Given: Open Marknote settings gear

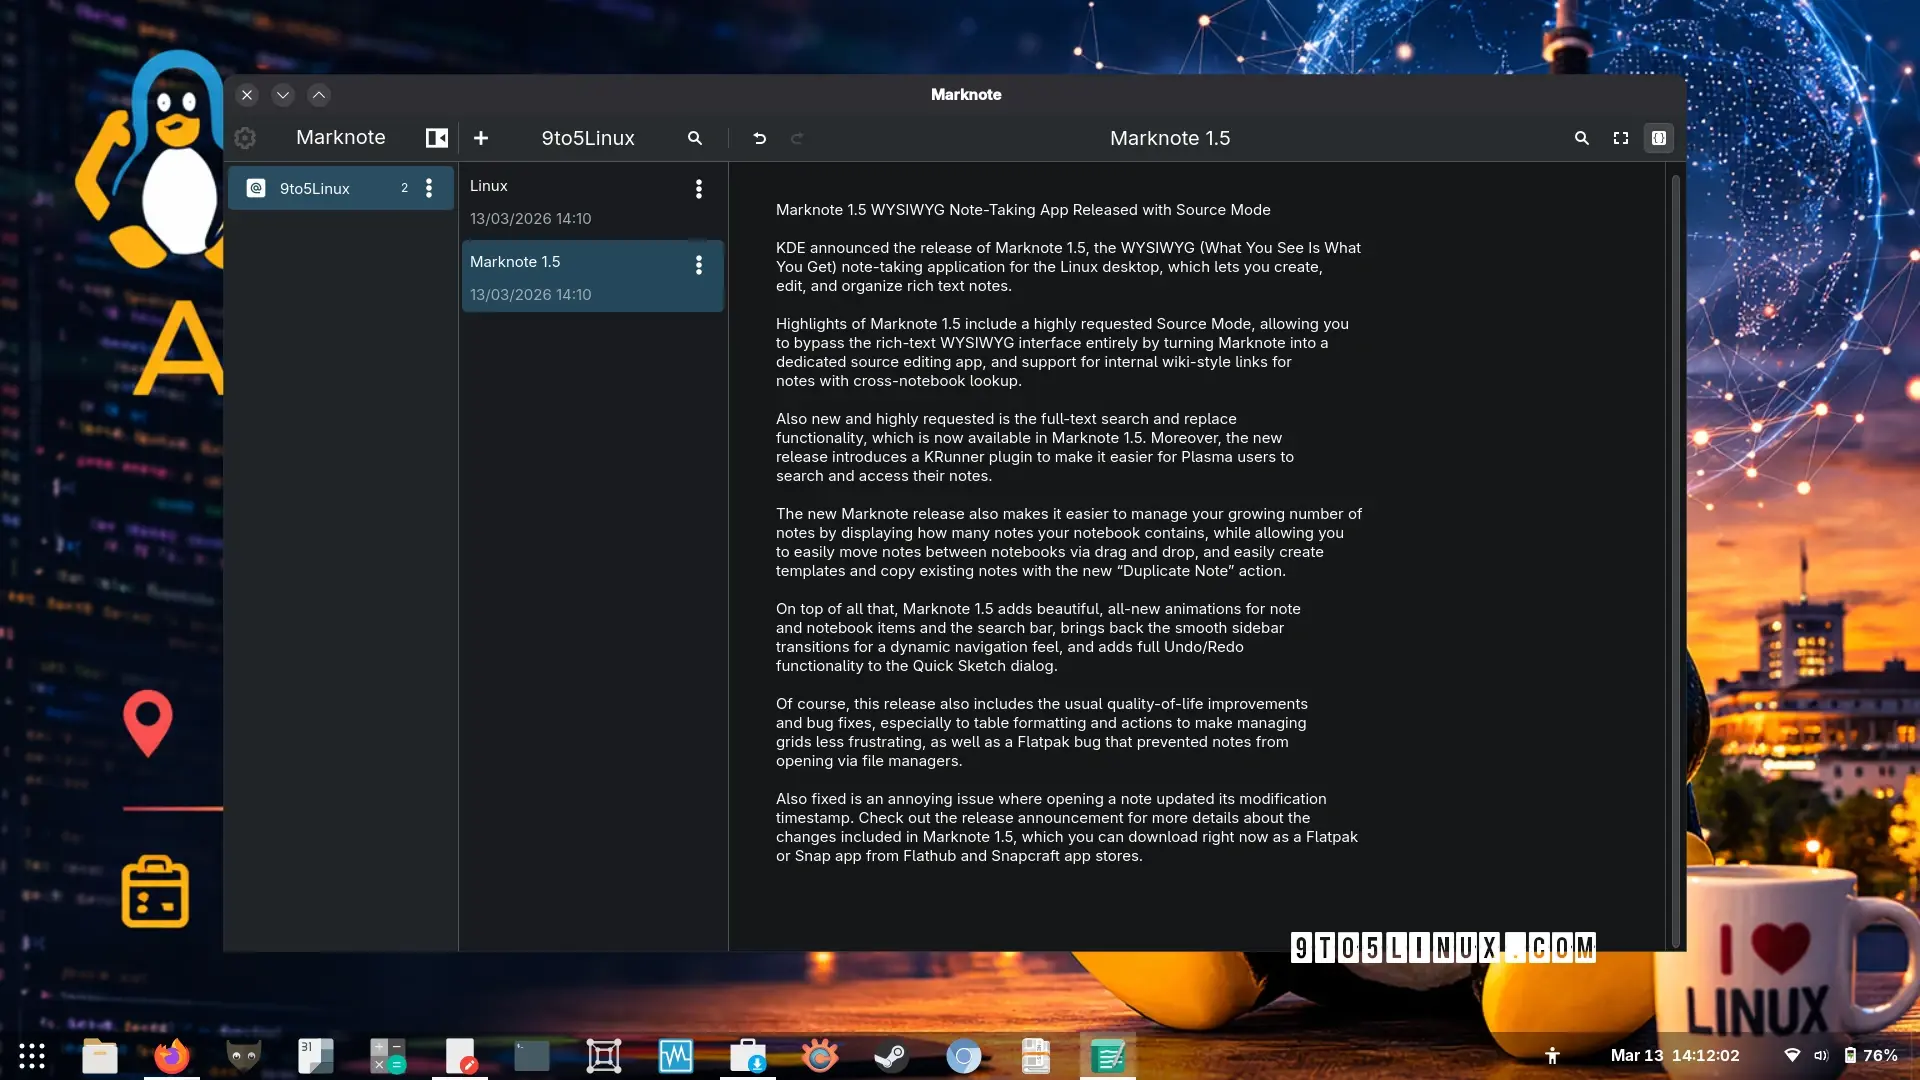Looking at the screenshot, I should click(x=245, y=138).
